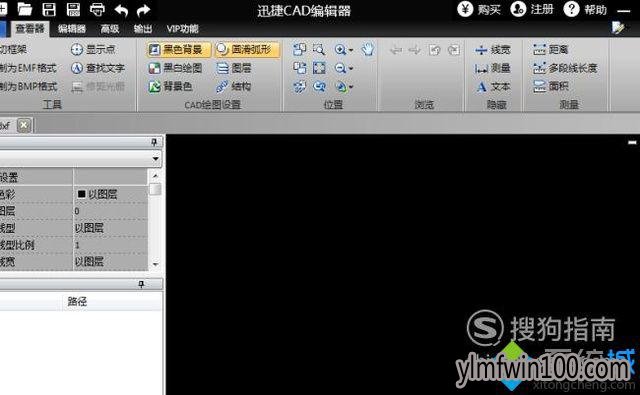Viewport: 640px width, 395px height.
Task: Select the pan hand tool
Action: coord(367,49)
